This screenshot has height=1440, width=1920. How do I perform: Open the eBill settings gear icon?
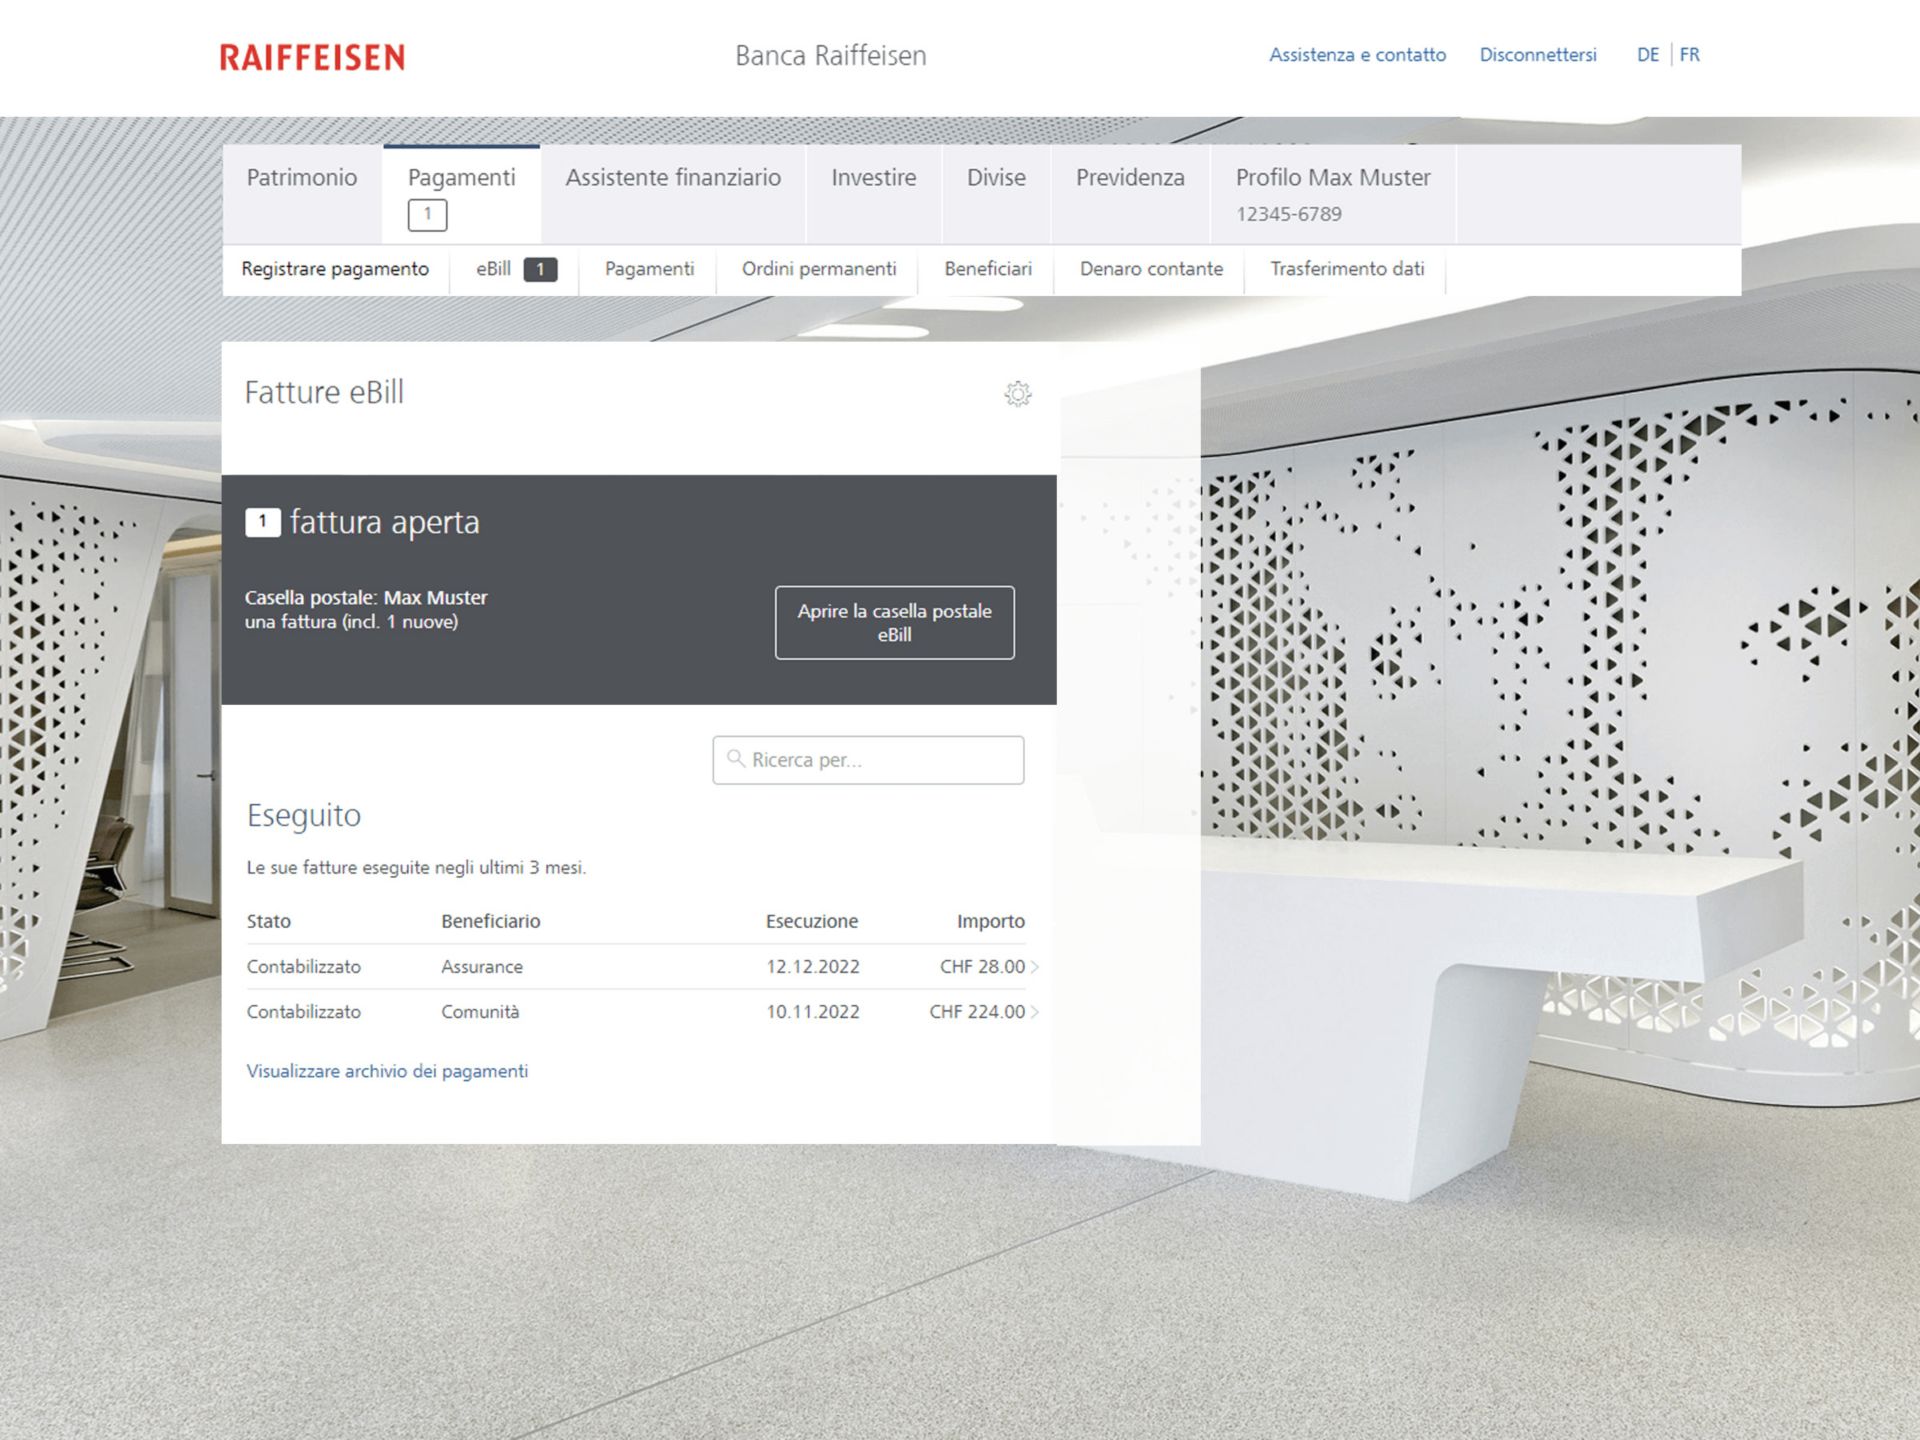[x=1017, y=394]
